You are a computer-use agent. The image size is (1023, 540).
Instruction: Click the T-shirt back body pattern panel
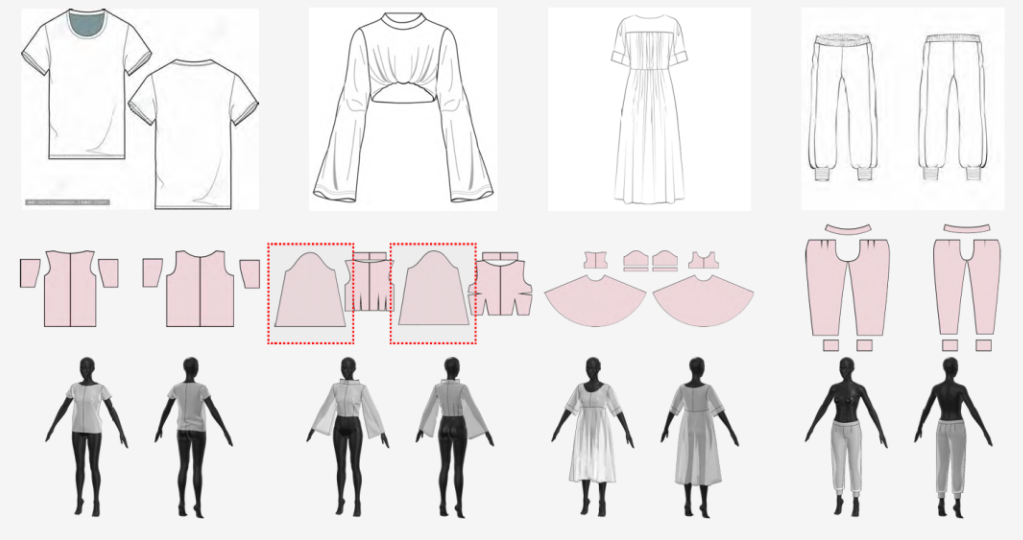point(200,288)
